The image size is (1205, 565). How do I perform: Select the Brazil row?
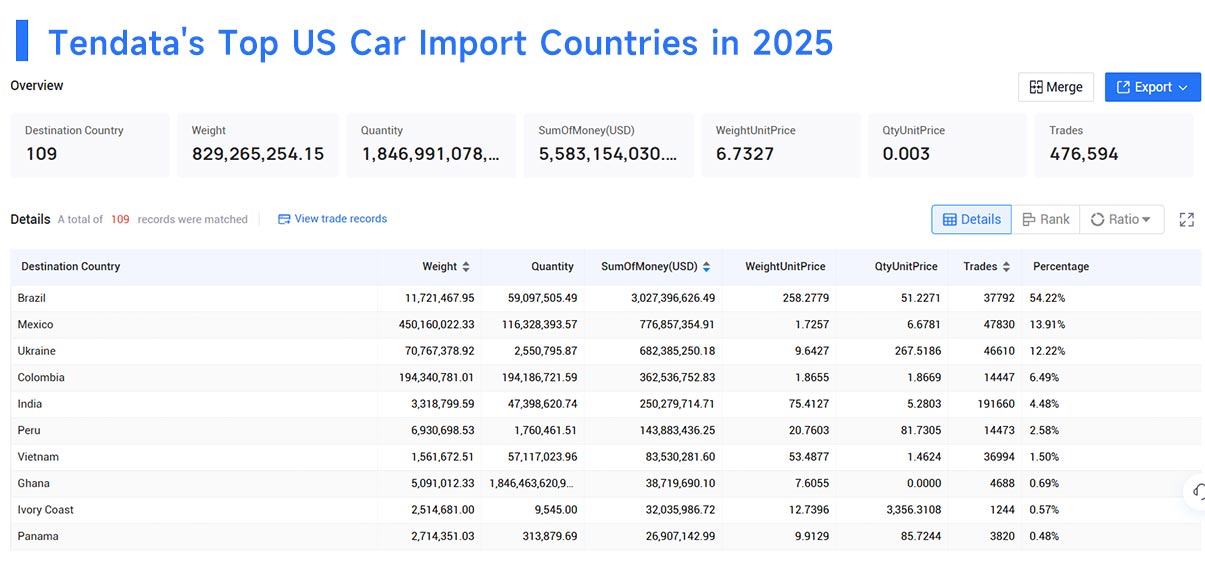tap(606, 298)
